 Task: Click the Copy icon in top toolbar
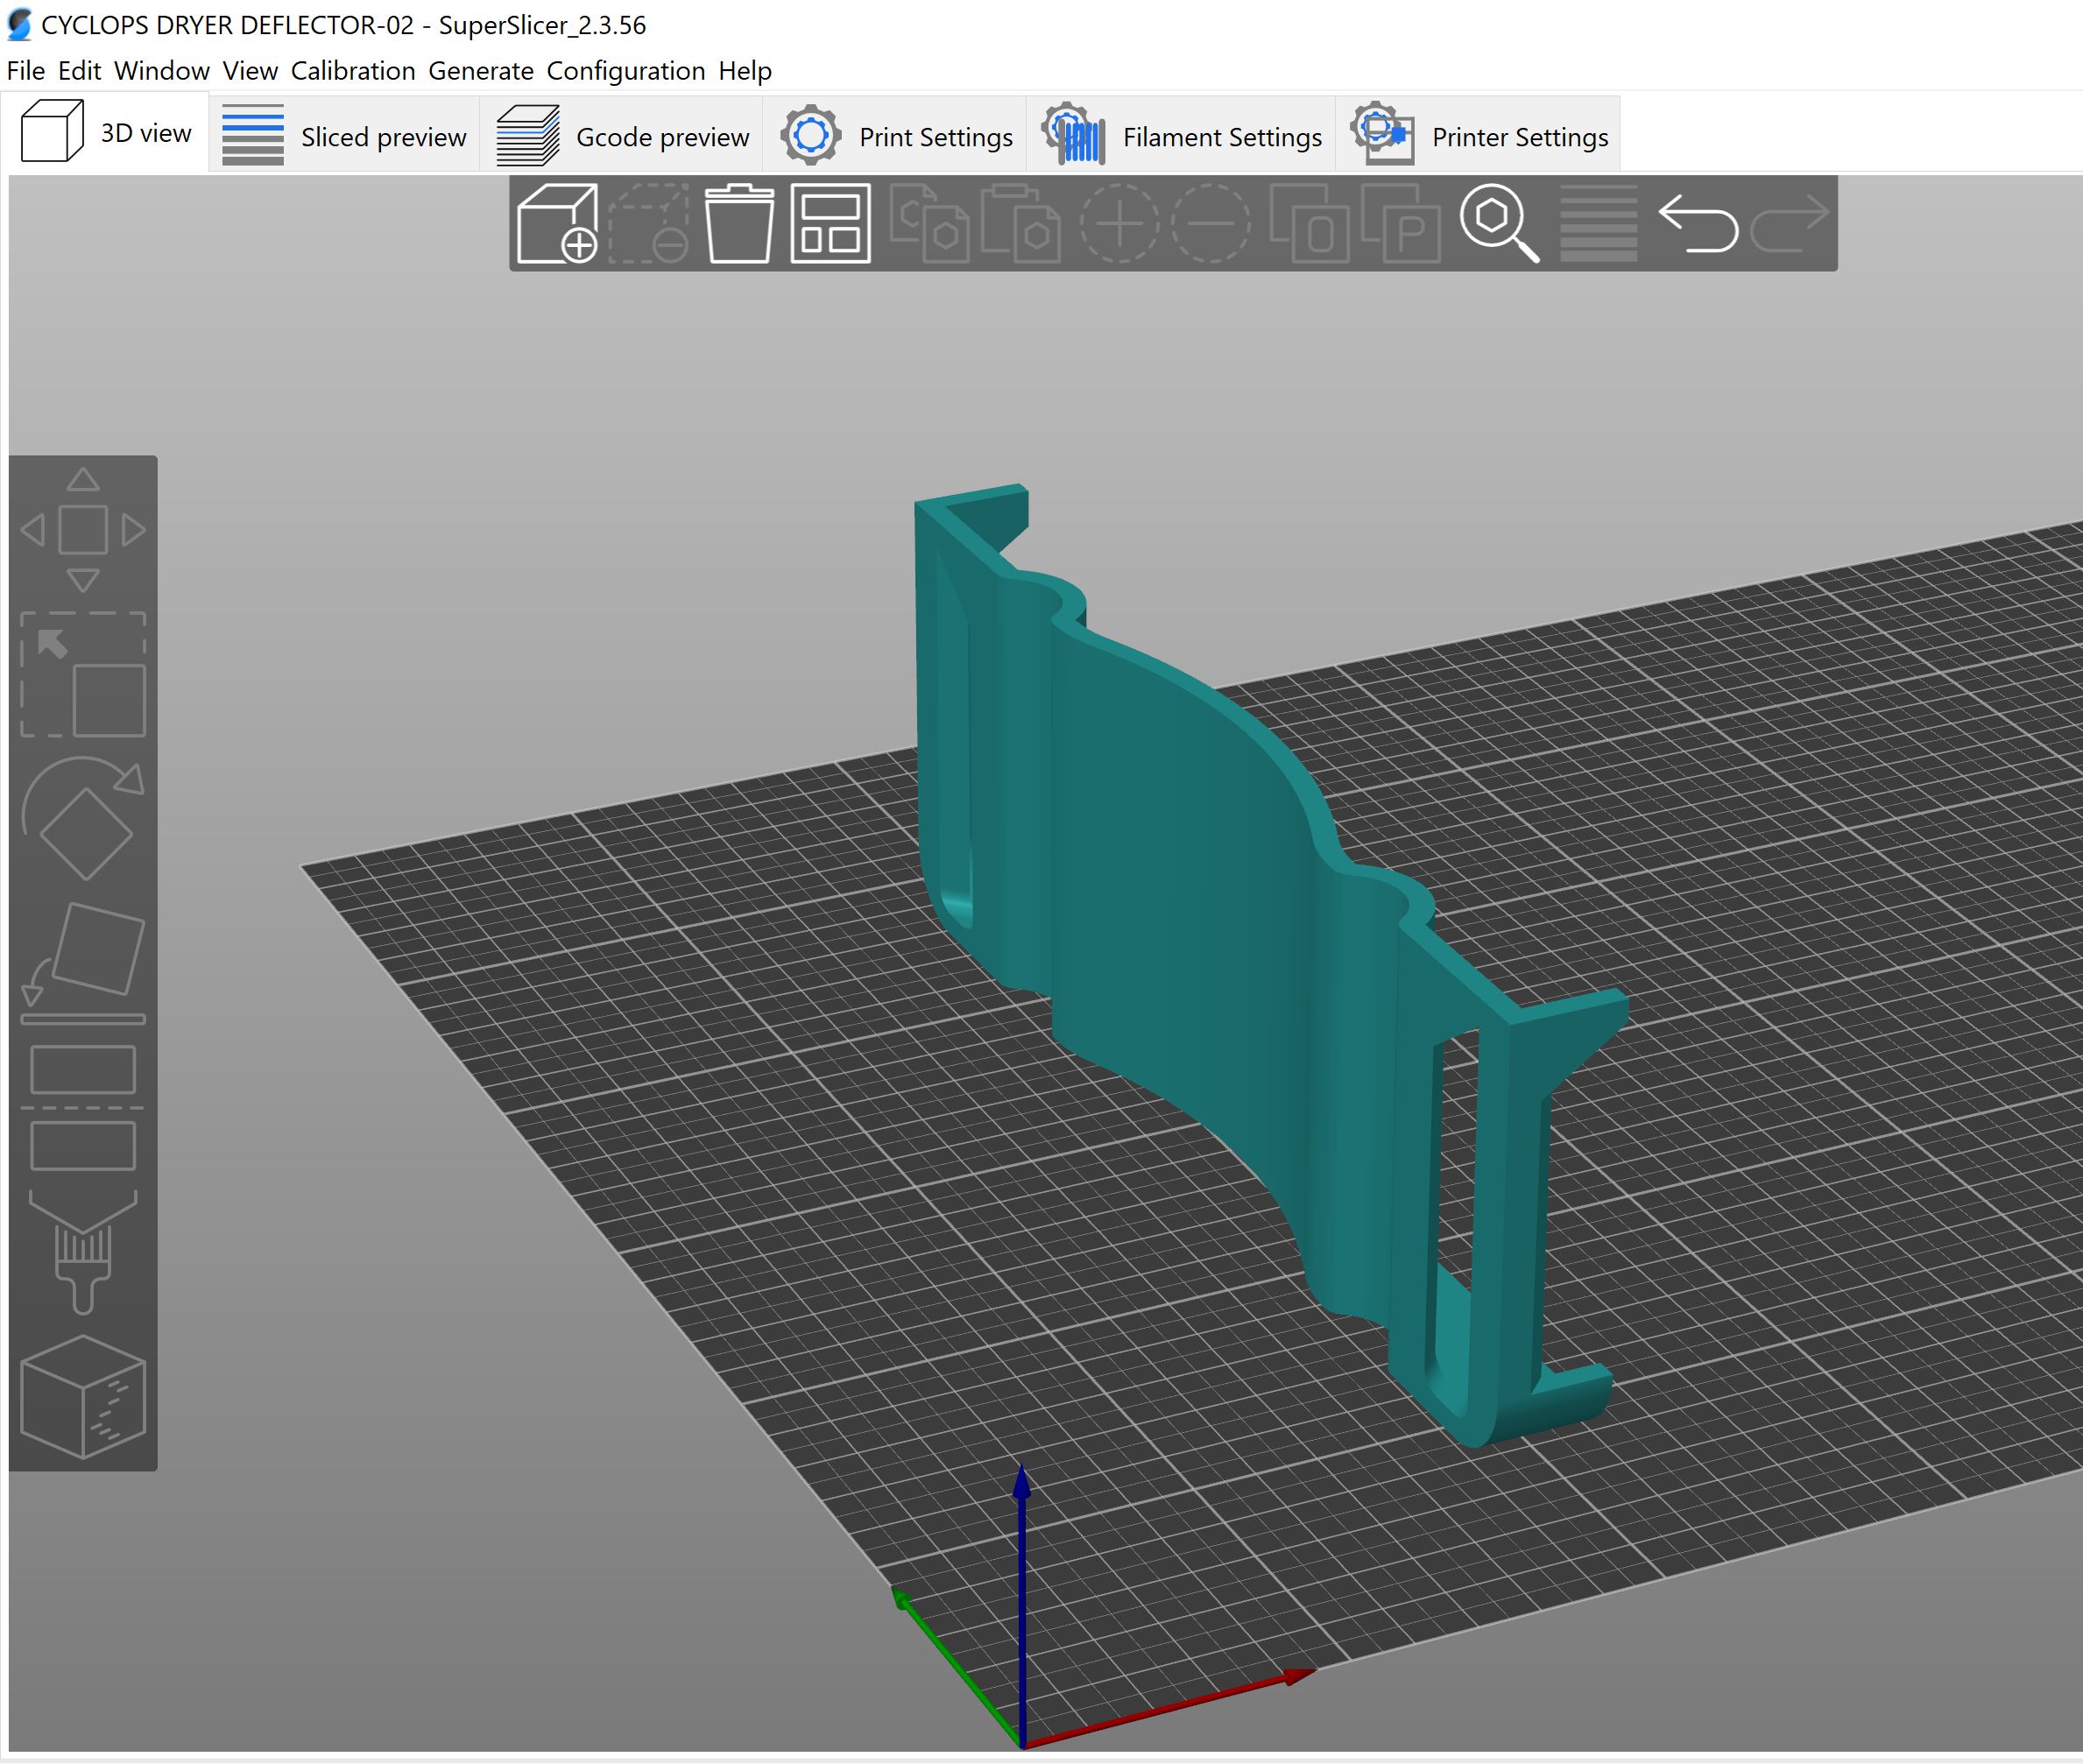pyautogui.click(x=929, y=223)
